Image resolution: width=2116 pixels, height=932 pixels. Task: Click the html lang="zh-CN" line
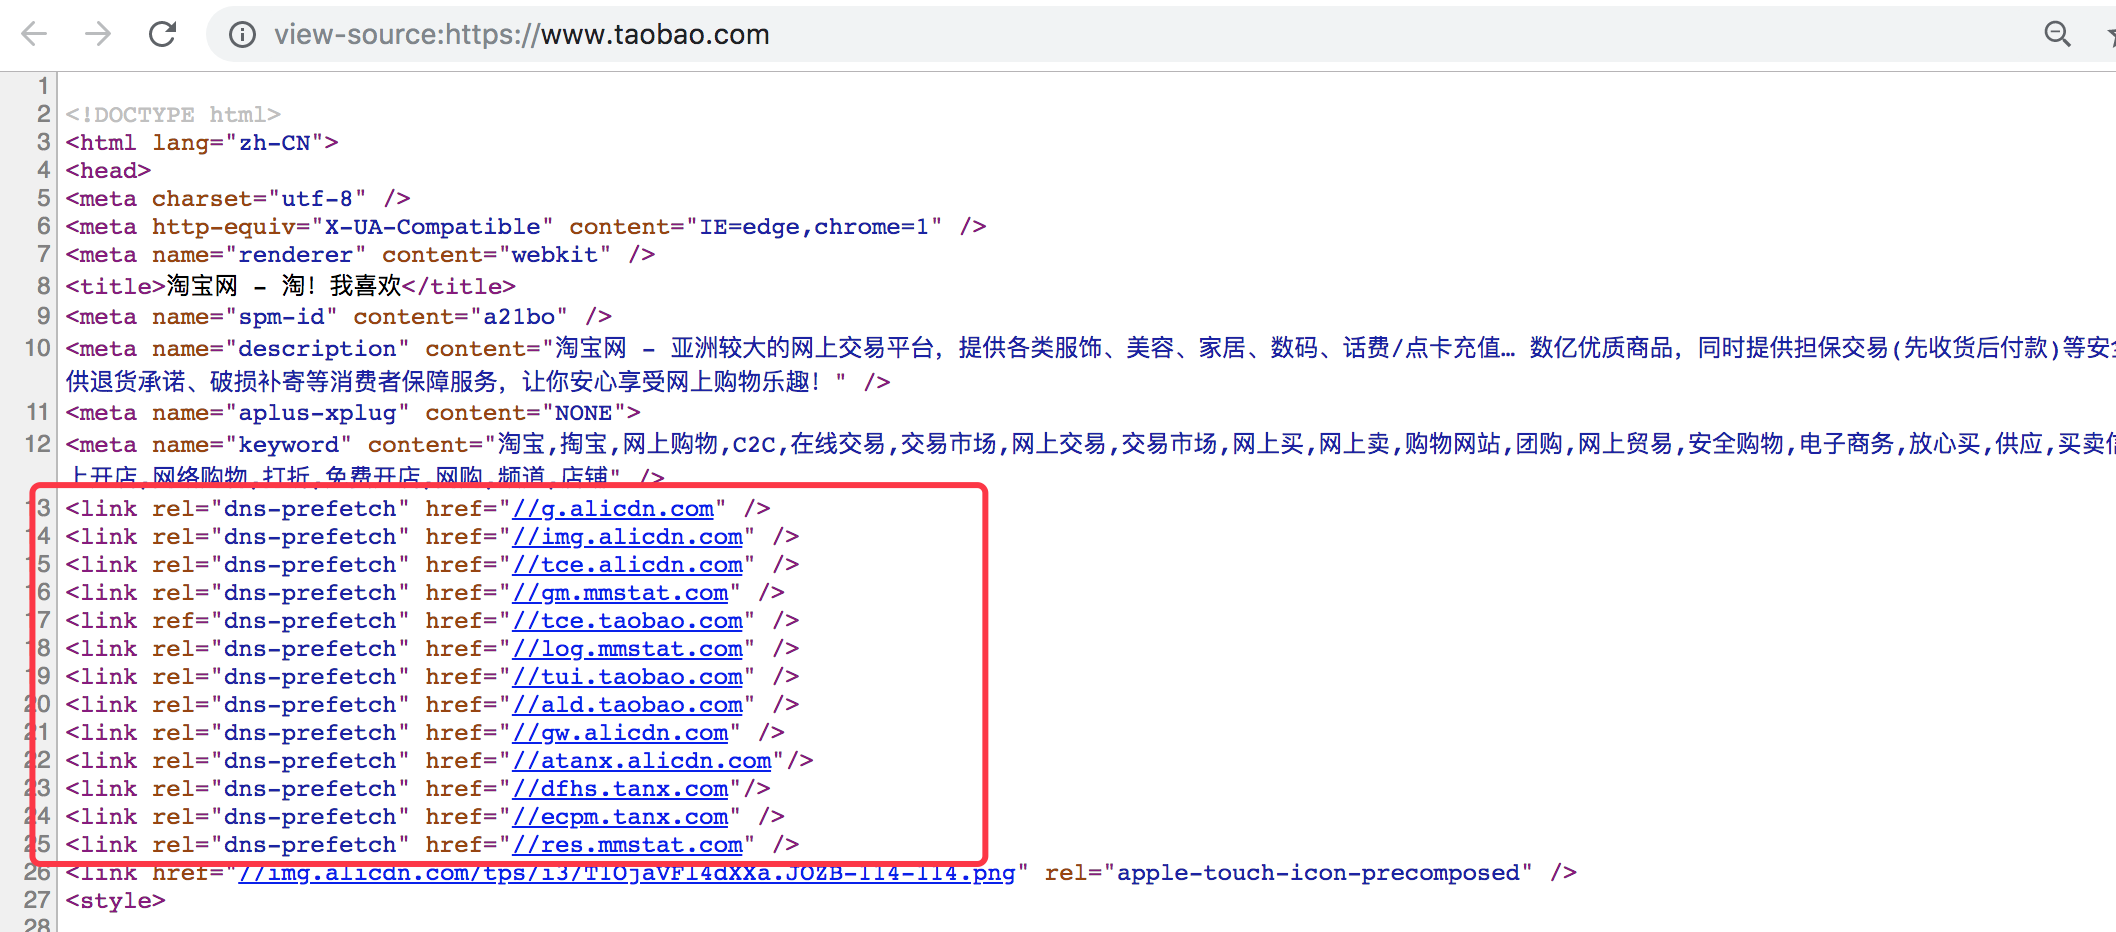(x=202, y=143)
